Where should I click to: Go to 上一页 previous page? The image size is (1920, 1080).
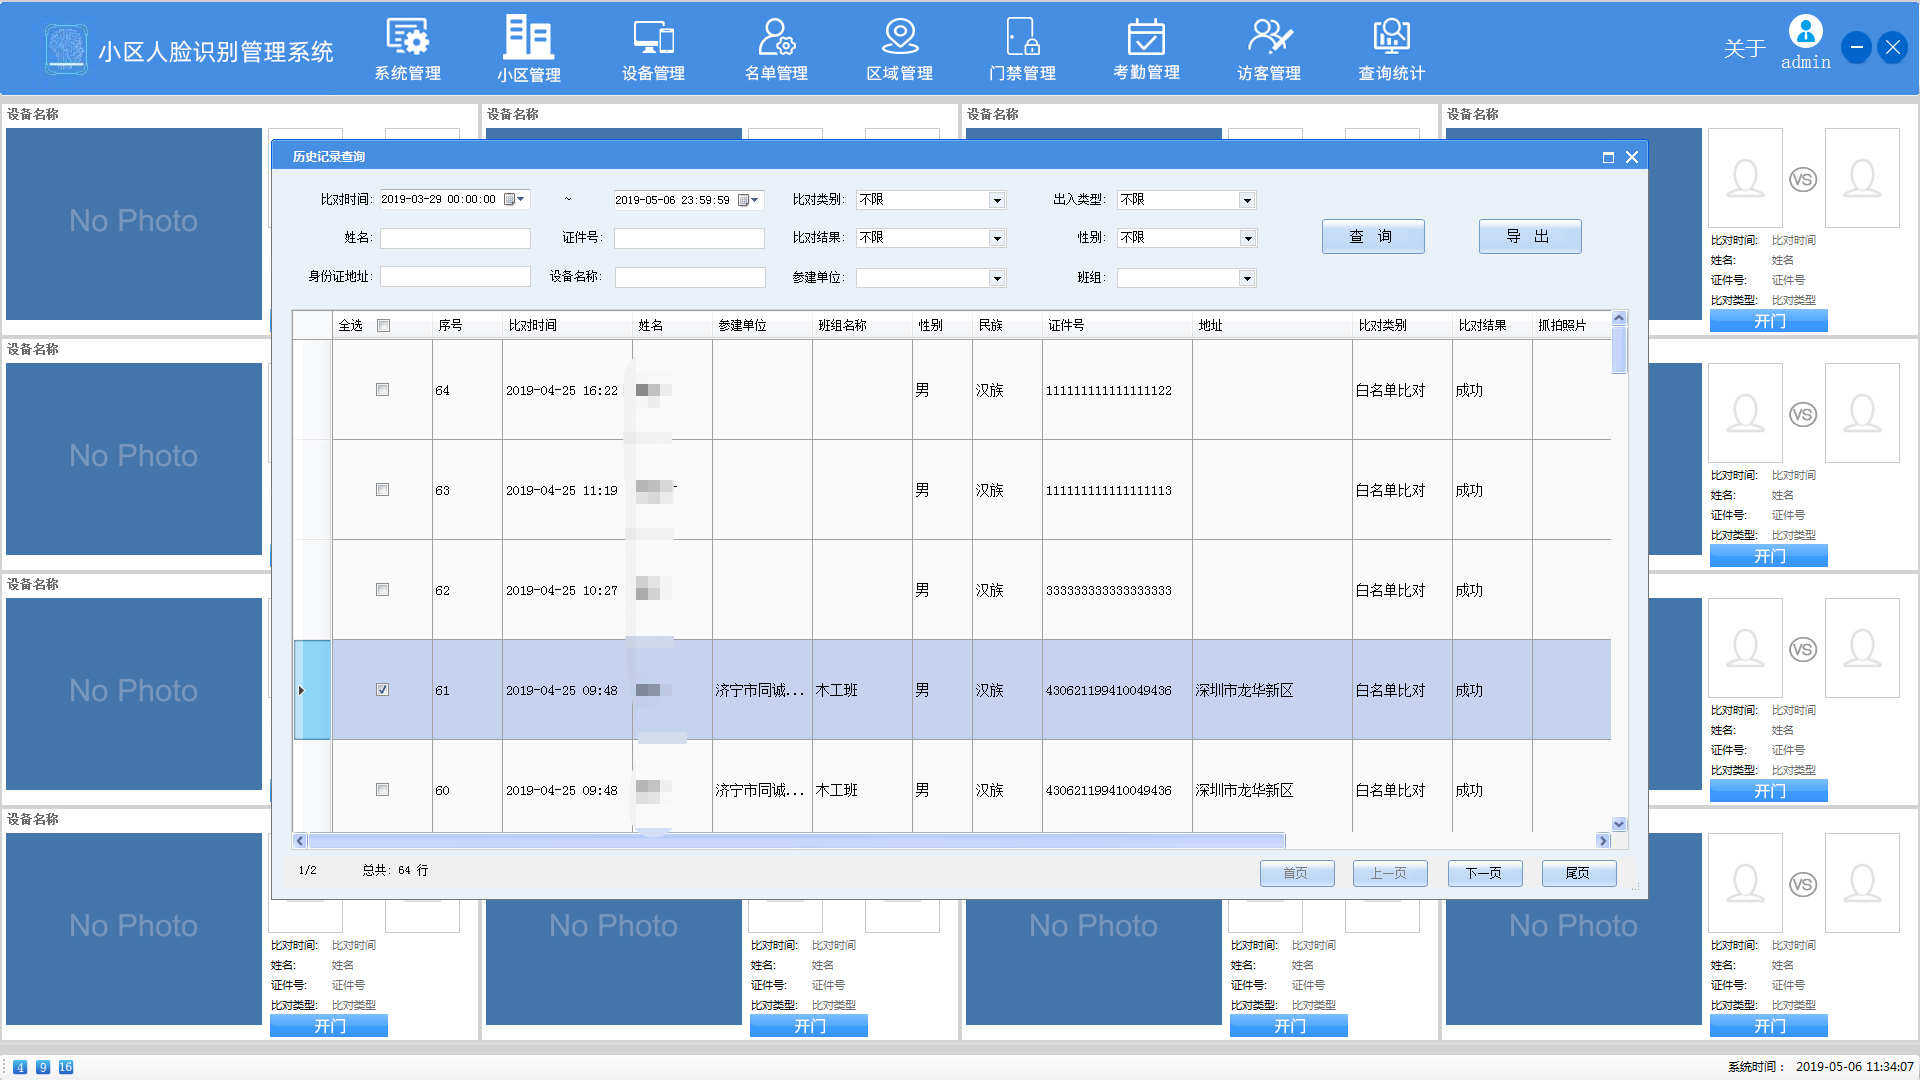[x=1389, y=873]
